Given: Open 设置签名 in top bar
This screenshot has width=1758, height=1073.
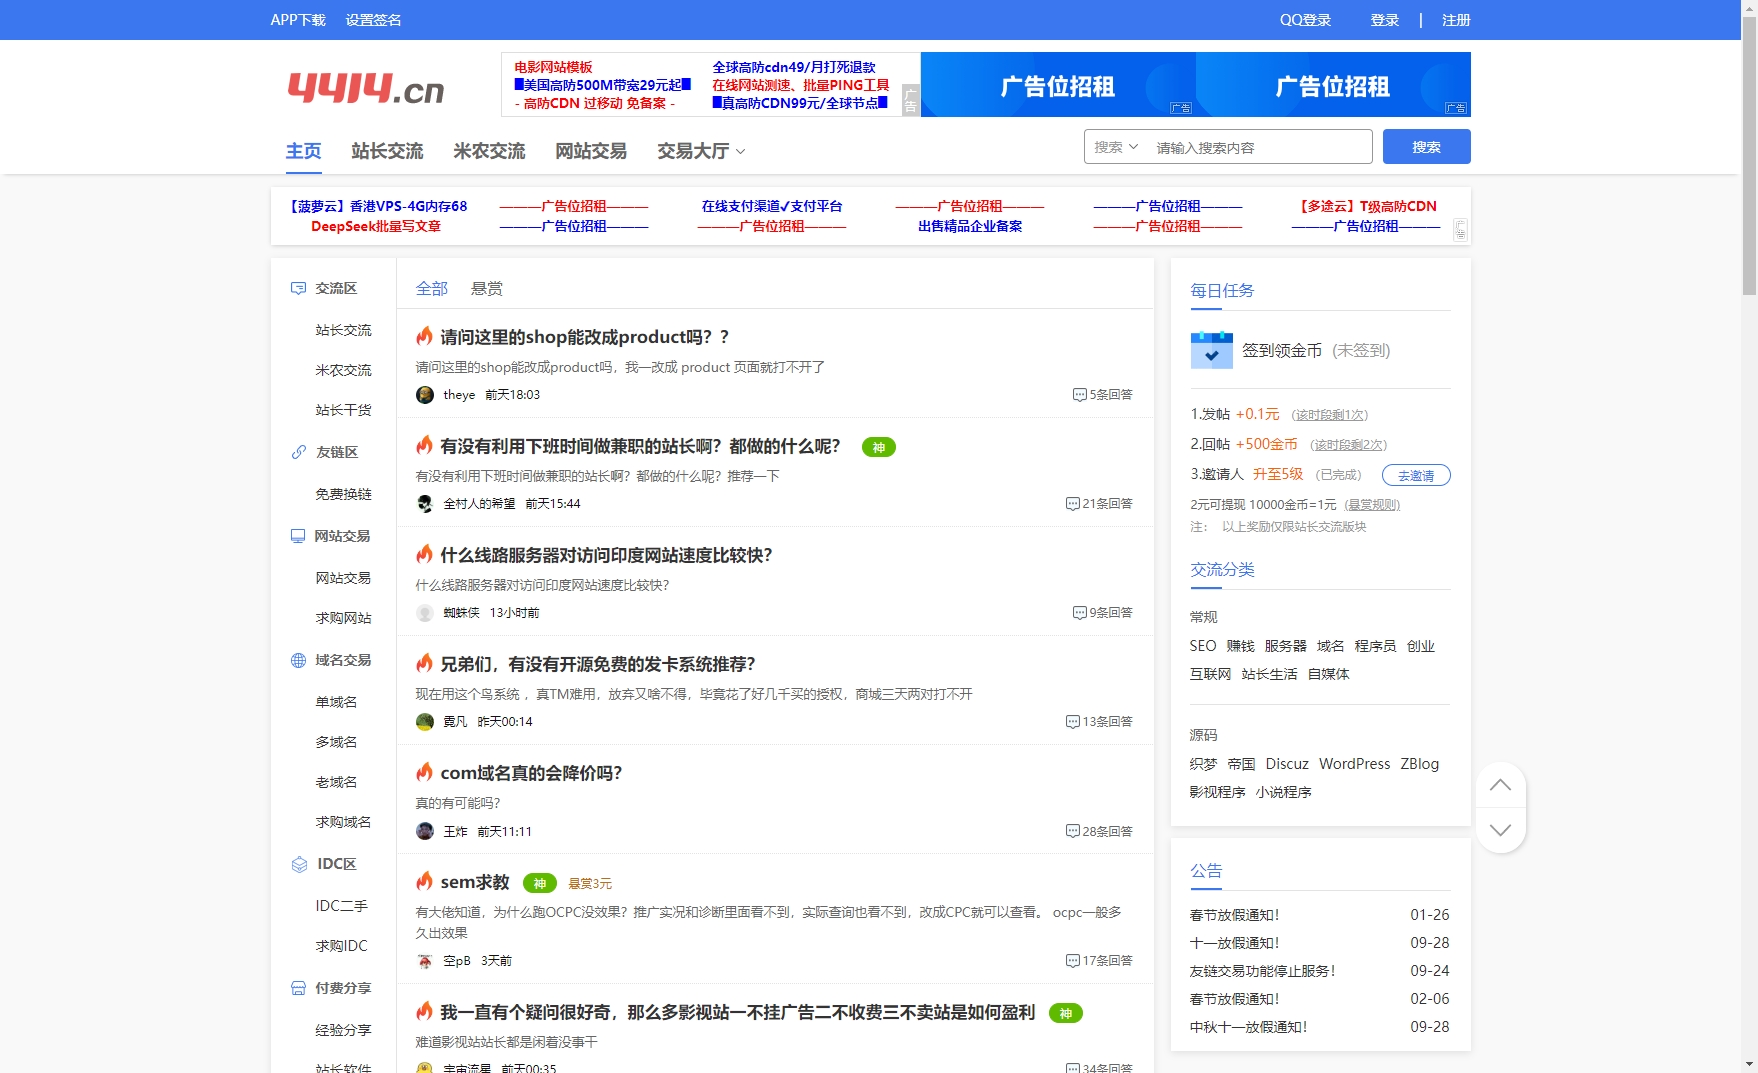Looking at the screenshot, I should point(373,20).
